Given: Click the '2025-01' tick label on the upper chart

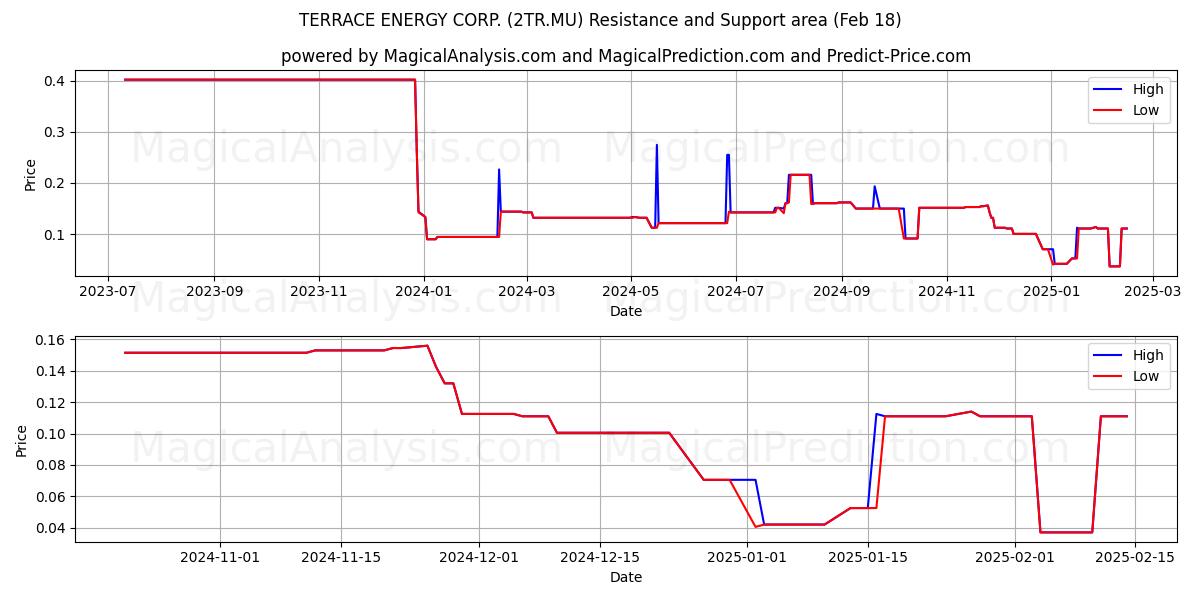Looking at the screenshot, I should [x=1052, y=291].
